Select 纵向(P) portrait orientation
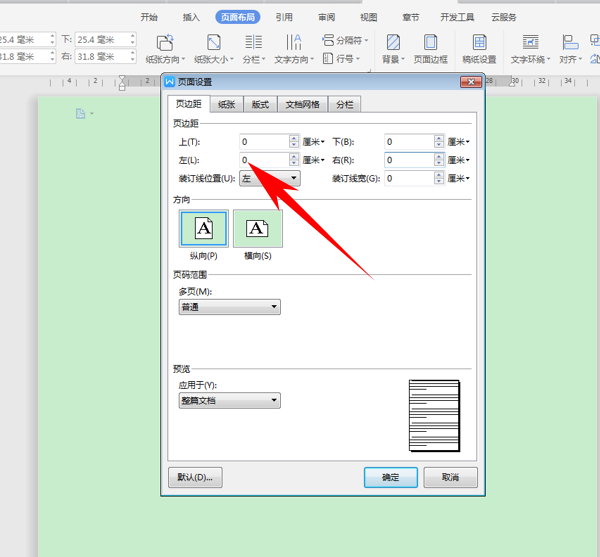The image size is (600, 557). (x=204, y=228)
